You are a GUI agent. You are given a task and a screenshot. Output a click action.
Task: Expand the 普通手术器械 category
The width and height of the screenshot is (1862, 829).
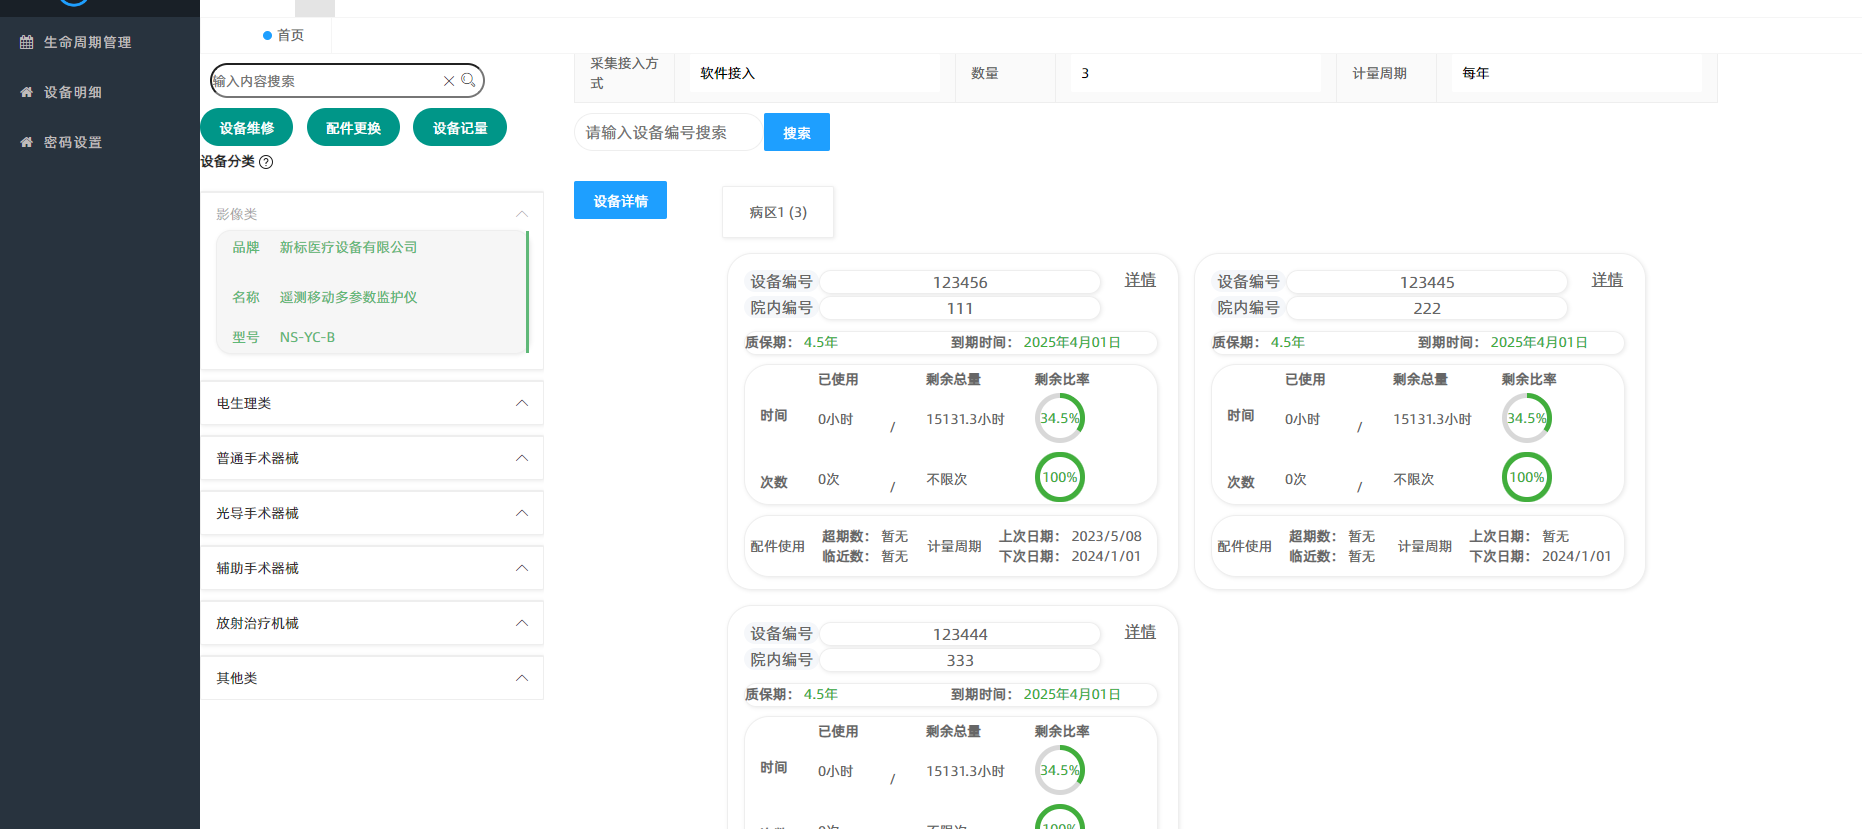(372, 458)
